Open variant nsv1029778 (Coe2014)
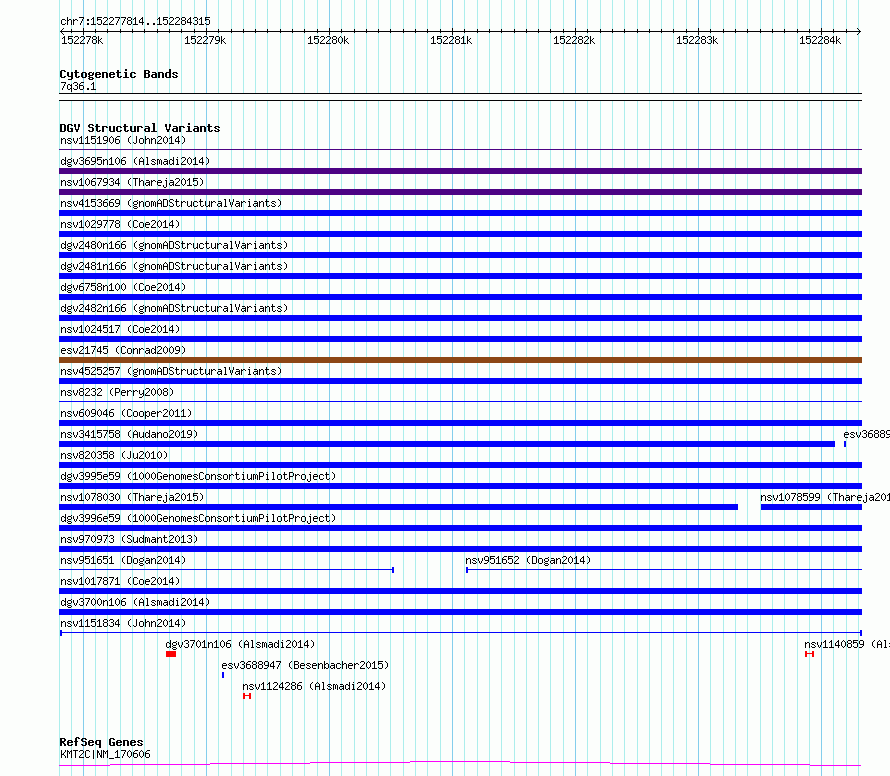 click(120, 224)
